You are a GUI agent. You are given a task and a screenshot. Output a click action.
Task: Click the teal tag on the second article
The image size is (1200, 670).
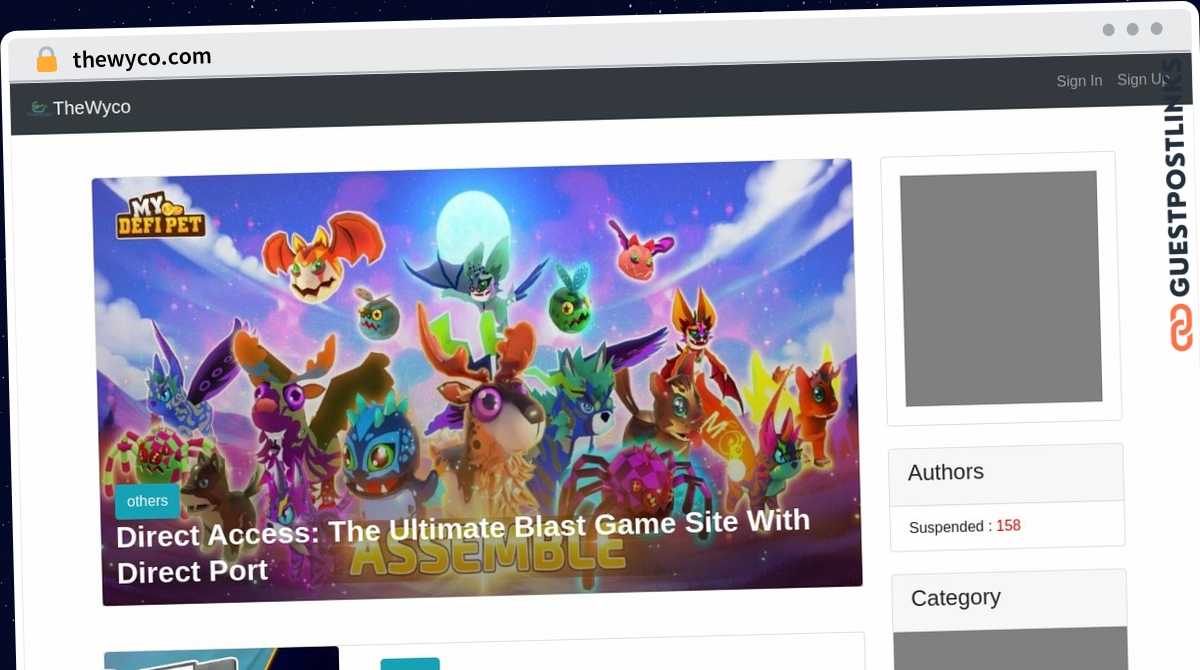click(x=410, y=664)
